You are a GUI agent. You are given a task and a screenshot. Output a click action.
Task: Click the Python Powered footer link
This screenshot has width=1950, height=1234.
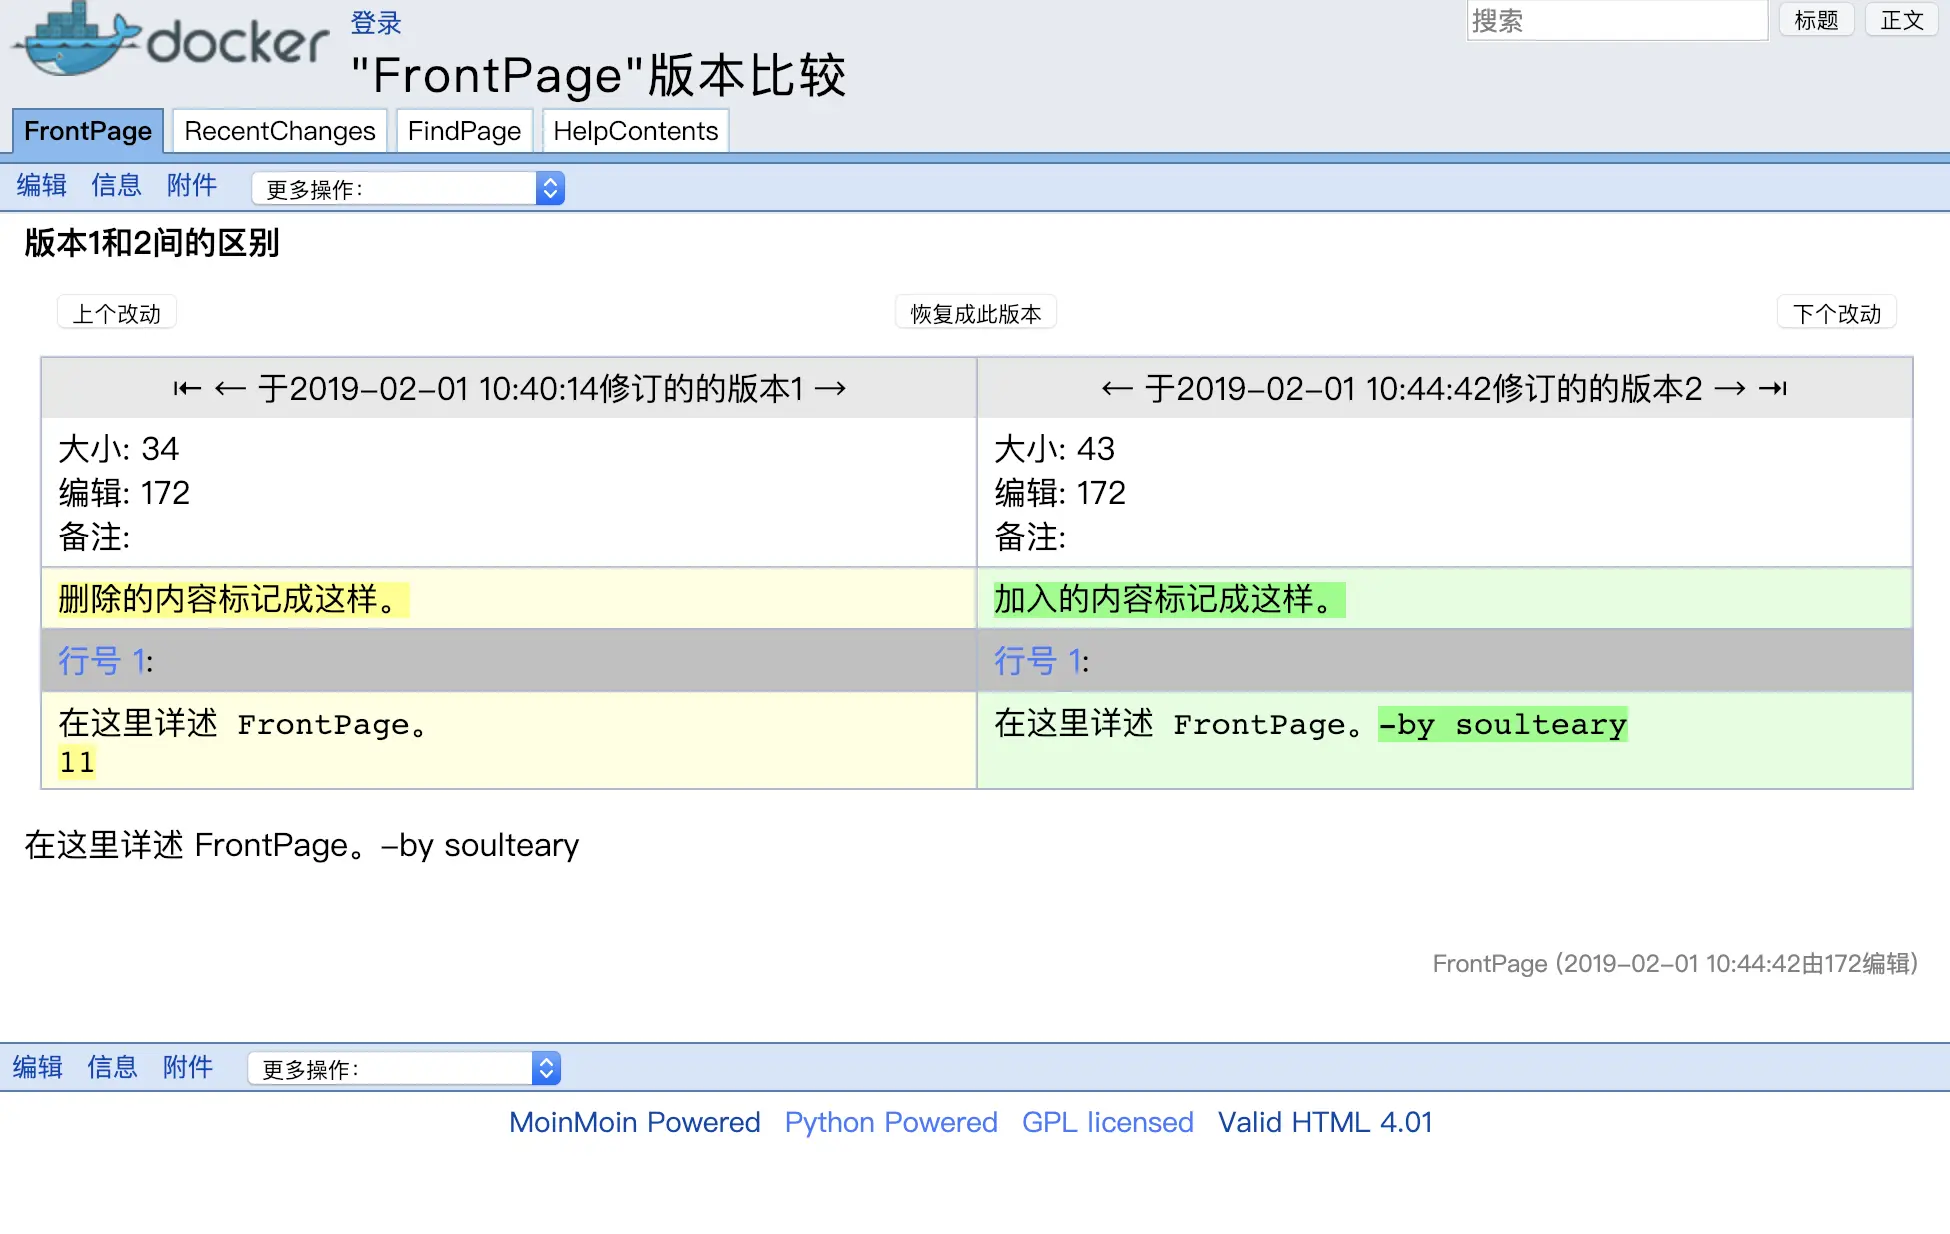[x=890, y=1122]
